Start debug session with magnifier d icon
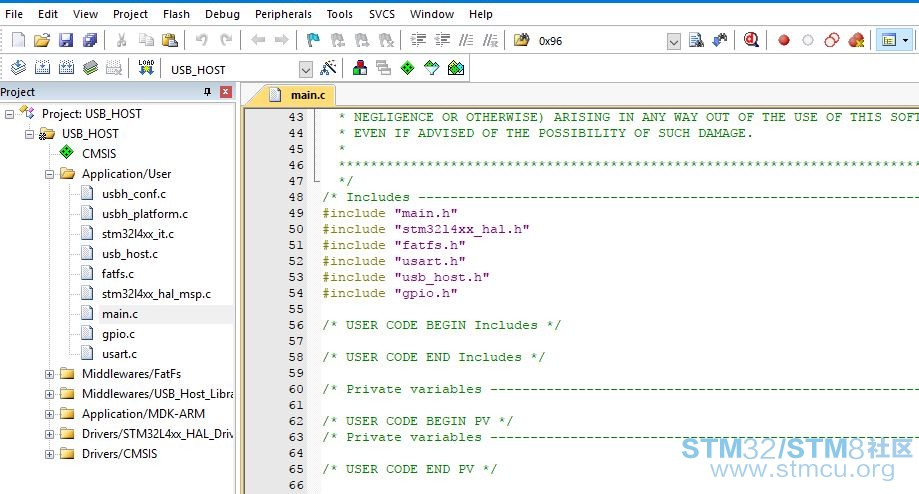 point(751,40)
